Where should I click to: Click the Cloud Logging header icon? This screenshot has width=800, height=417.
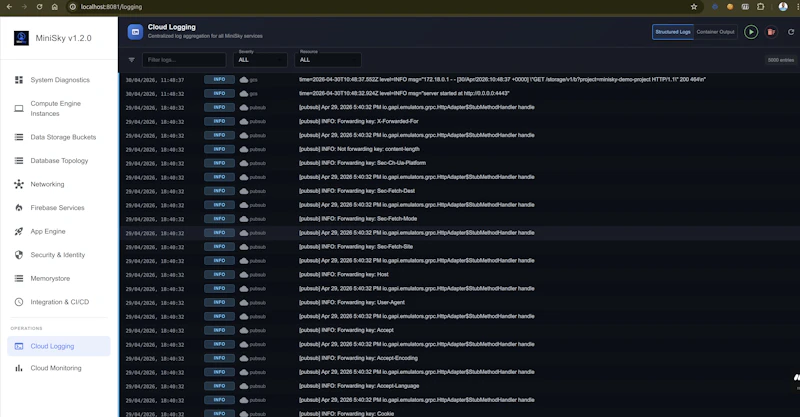pyautogui.click(x=135, y=32)
